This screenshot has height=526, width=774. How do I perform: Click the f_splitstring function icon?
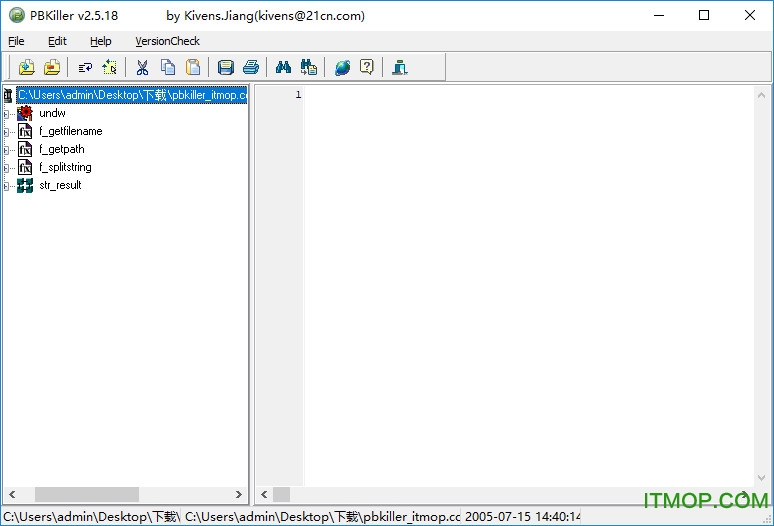click(25, 167)
